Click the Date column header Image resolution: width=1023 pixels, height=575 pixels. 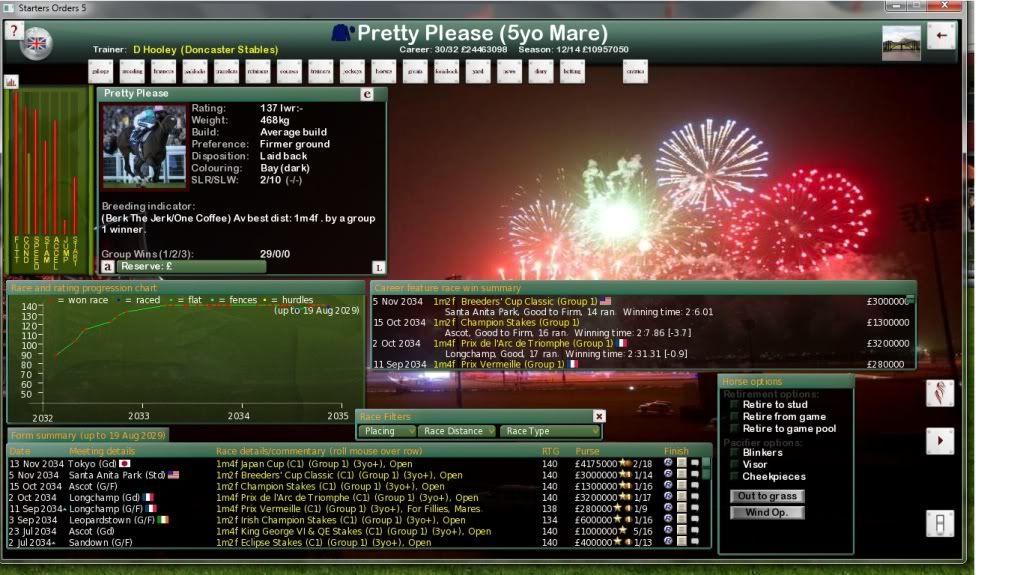tap(20, 451)
